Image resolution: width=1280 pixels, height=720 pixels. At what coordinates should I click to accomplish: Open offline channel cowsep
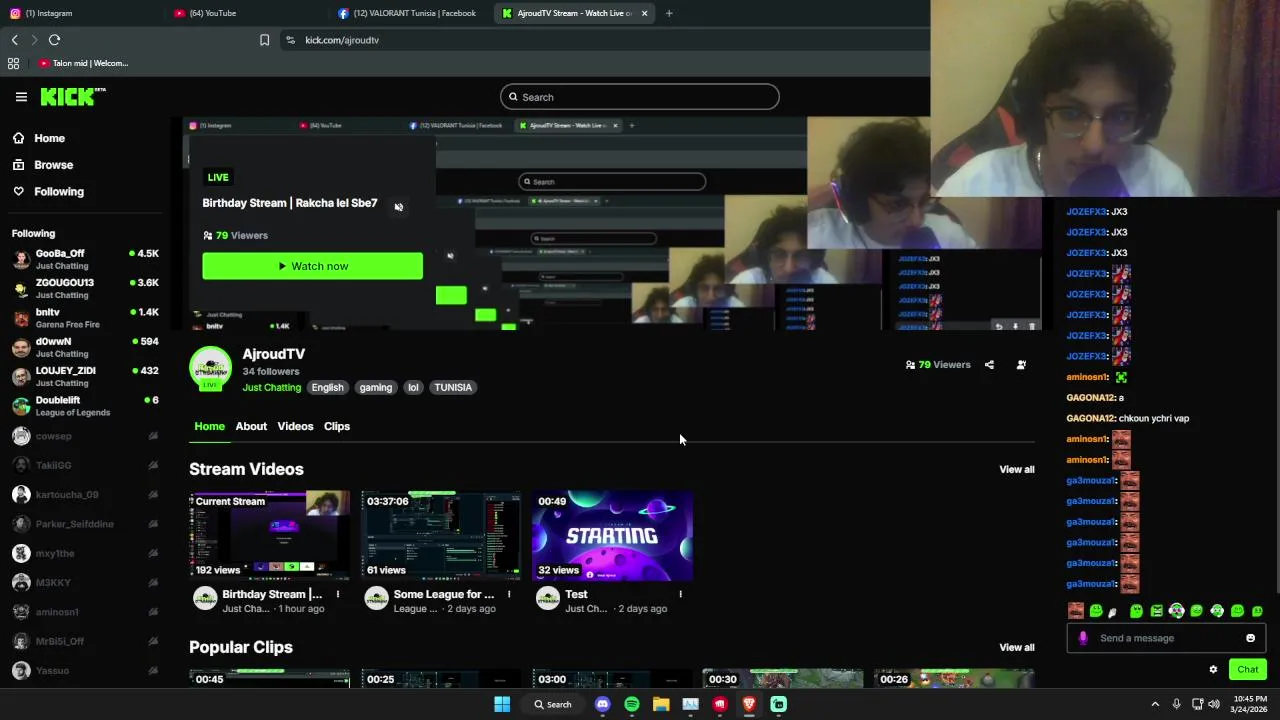[86, 436]
